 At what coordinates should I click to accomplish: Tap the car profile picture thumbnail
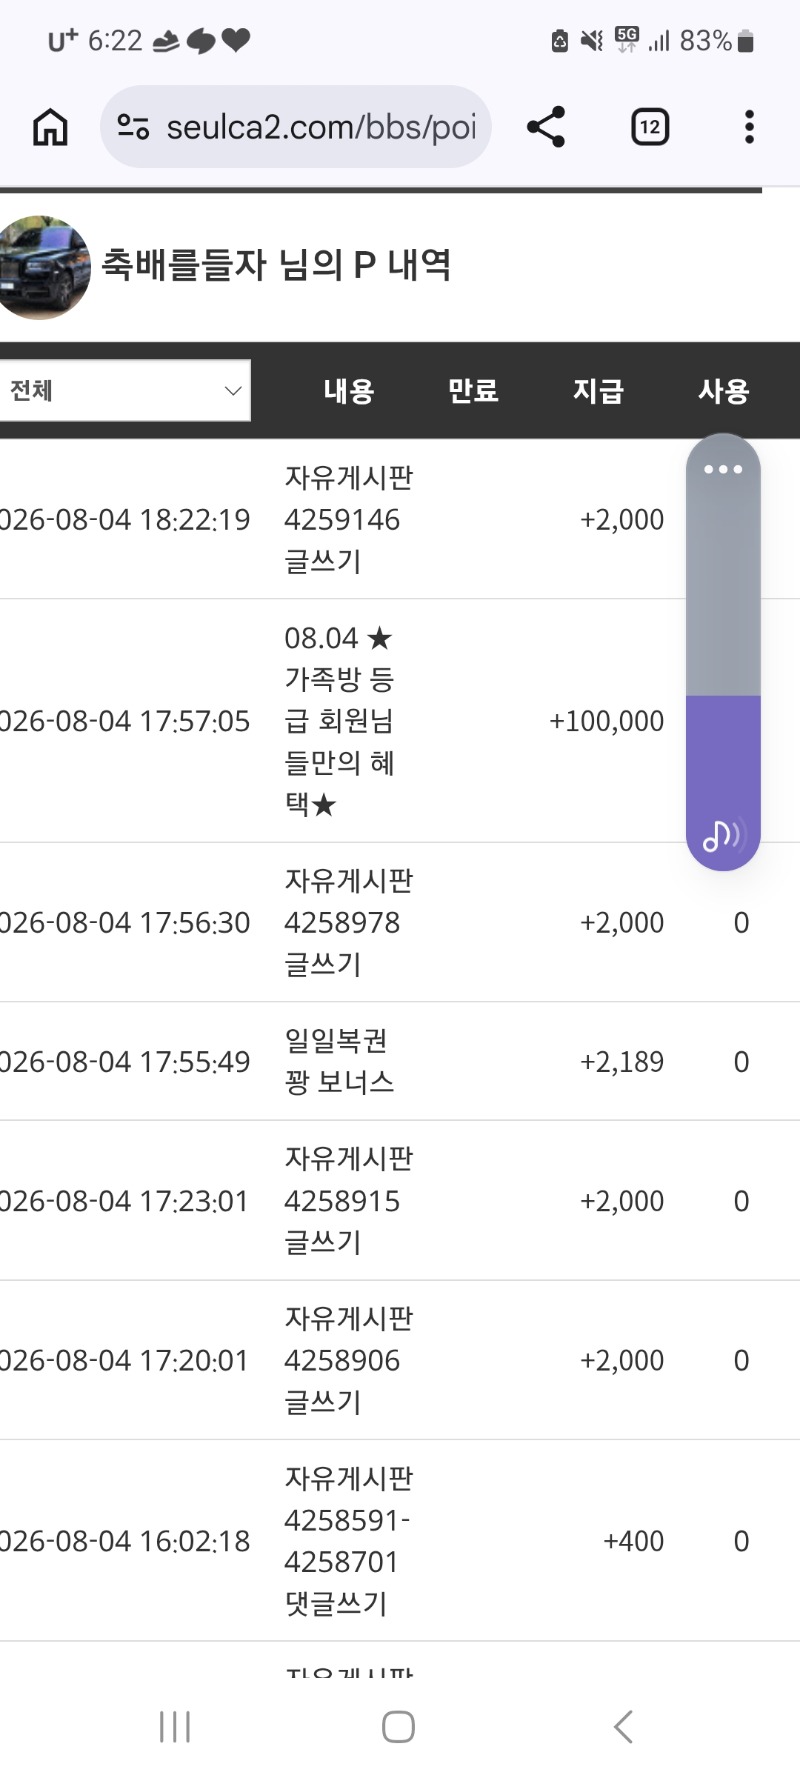(x=42, y=267)
